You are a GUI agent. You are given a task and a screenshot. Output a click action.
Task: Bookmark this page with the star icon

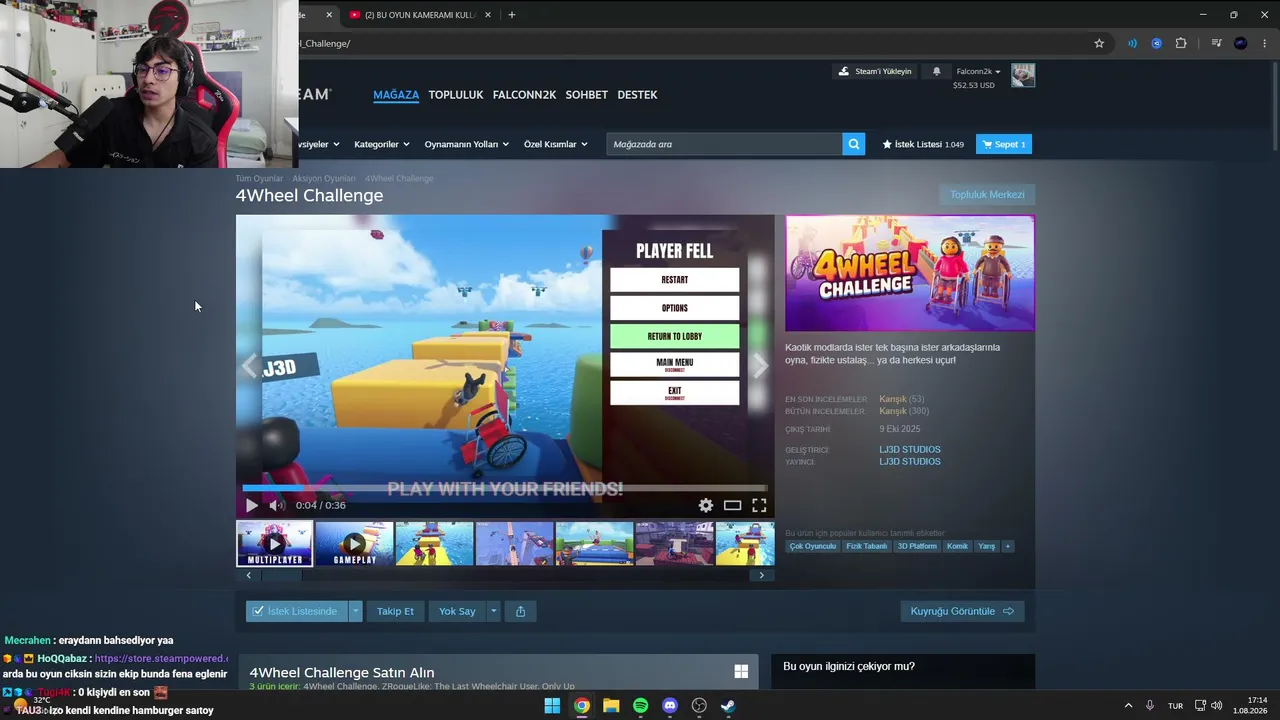click(x=1099, y=43)
